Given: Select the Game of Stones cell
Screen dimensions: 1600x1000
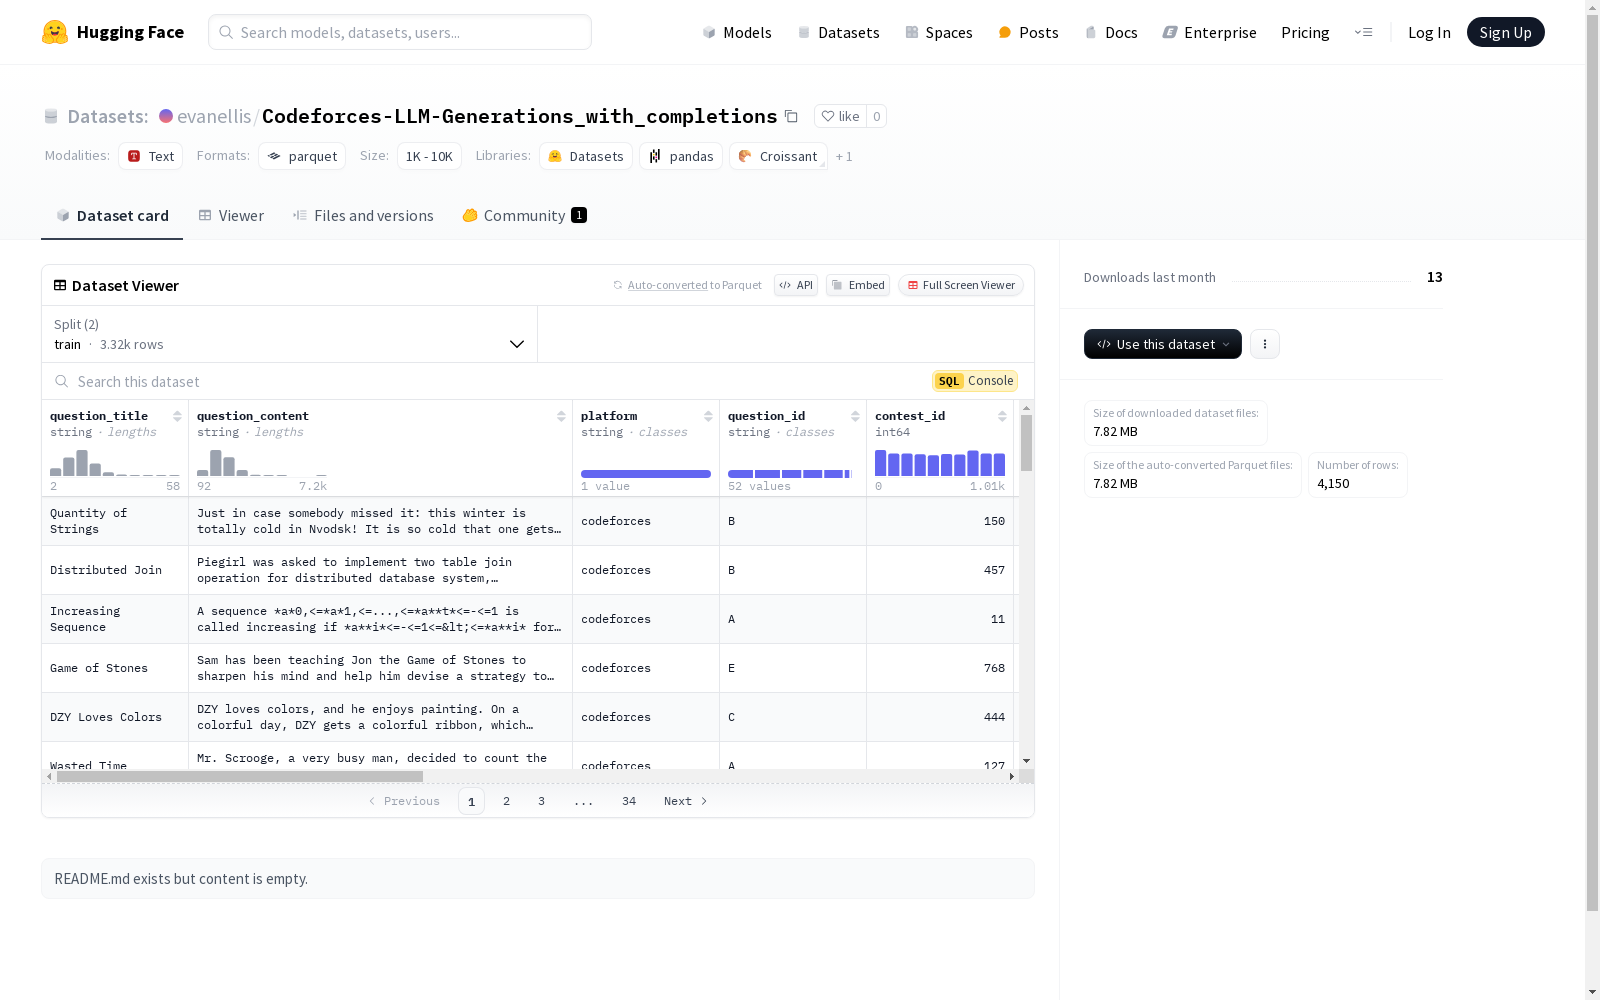Looking at the screenshot, I should coord(115,668).
